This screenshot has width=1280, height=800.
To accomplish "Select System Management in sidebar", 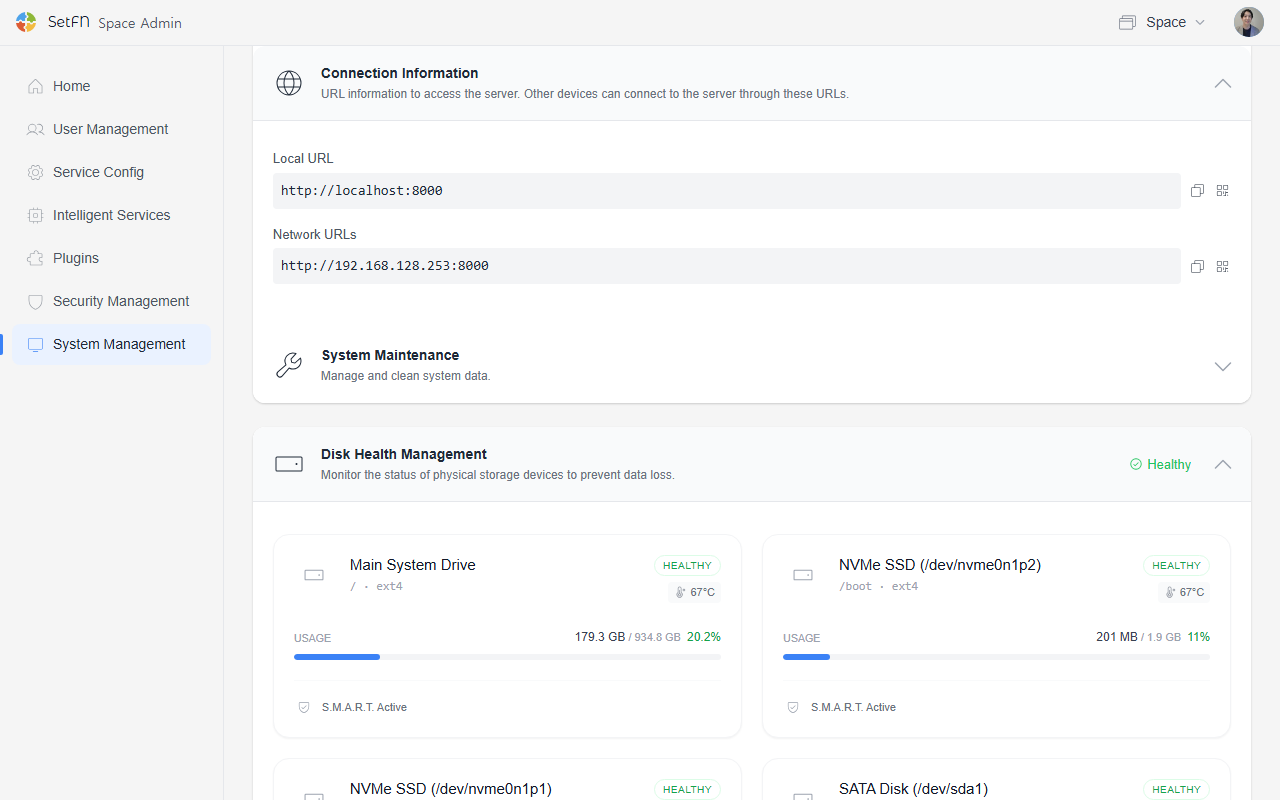I will click(112, 344).
